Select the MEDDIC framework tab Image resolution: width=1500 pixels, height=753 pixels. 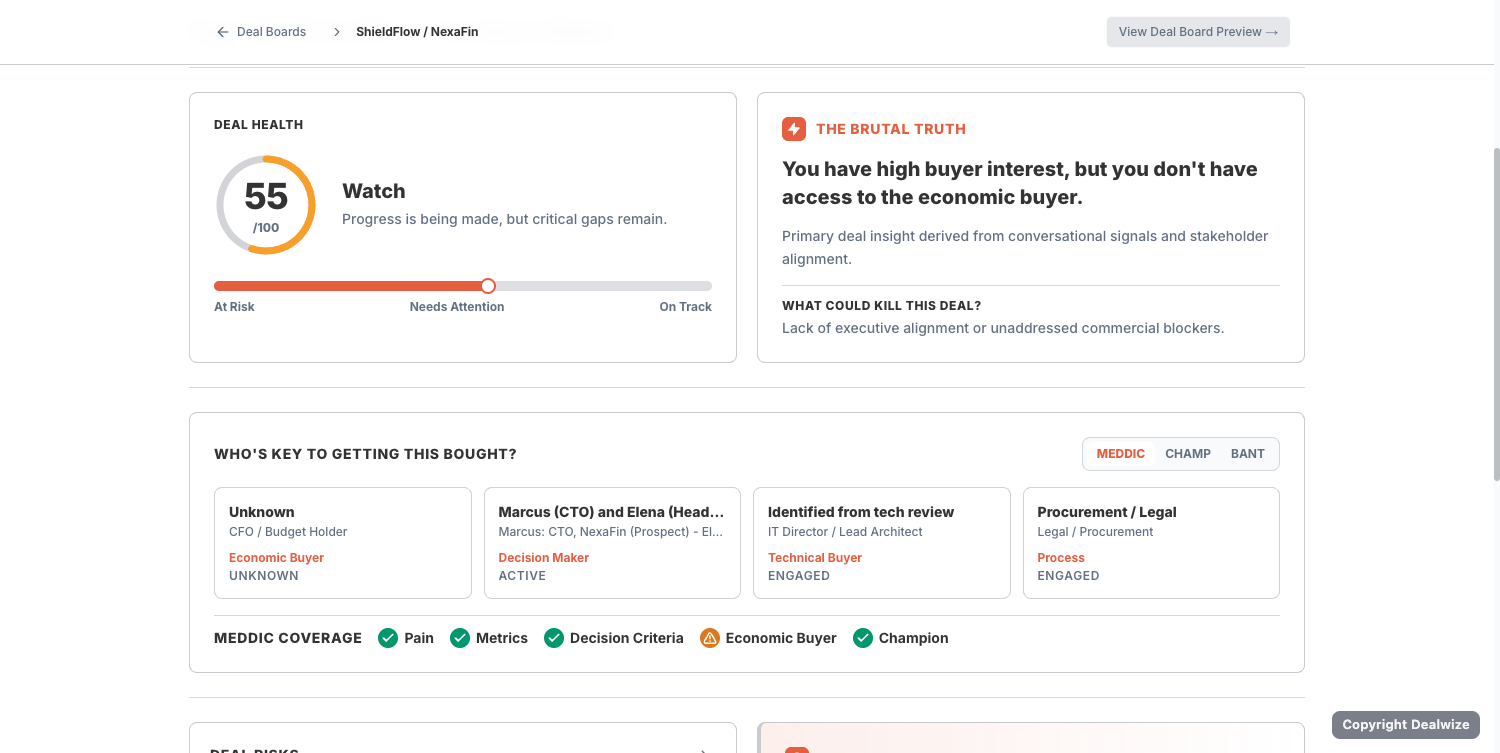(x=1120, y=454)
